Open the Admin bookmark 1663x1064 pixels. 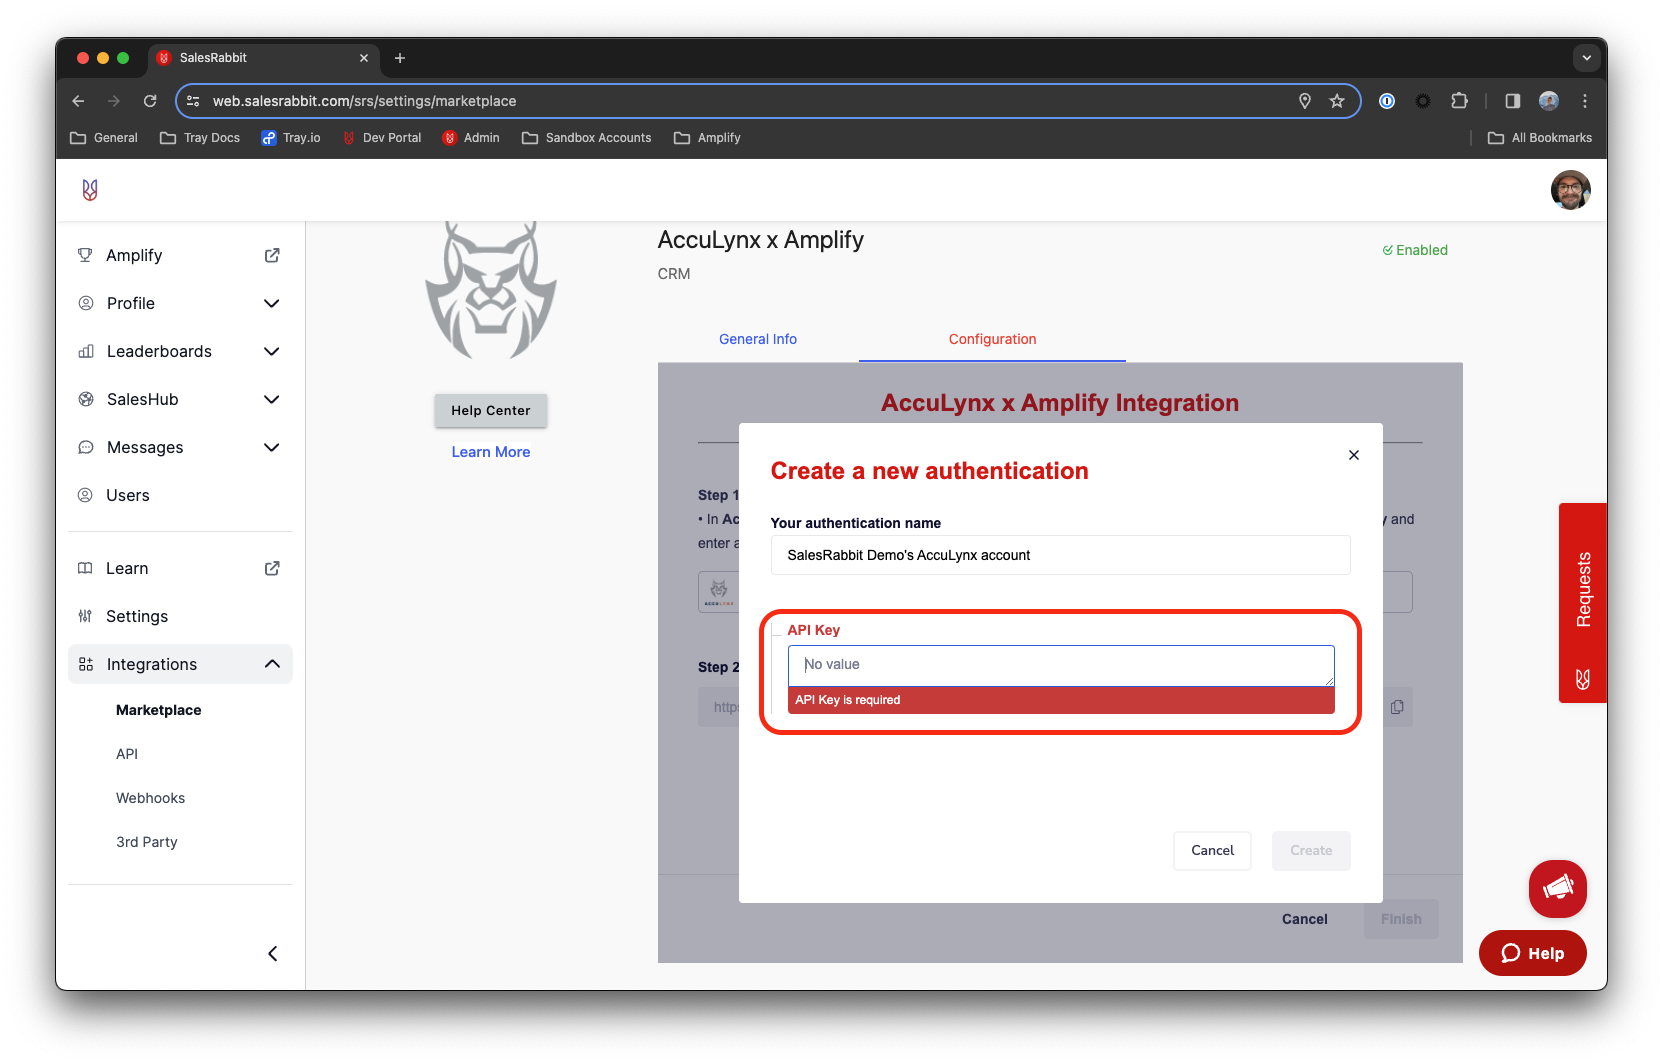point(471,138)
